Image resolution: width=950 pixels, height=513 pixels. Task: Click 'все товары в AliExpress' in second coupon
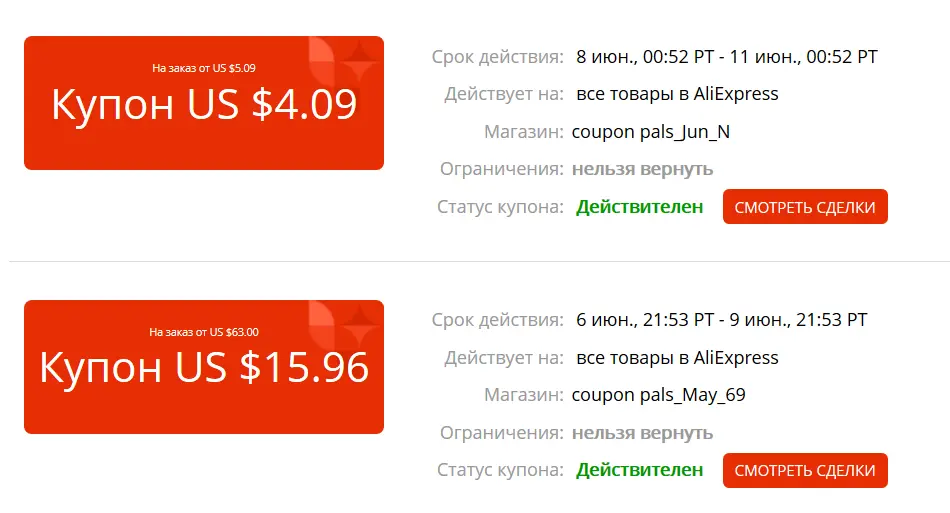677,358
